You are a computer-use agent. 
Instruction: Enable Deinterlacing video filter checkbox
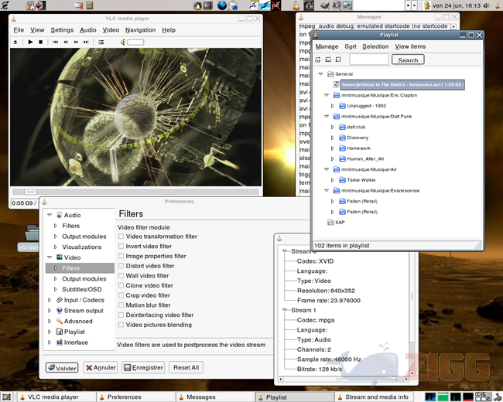point(121,315)
